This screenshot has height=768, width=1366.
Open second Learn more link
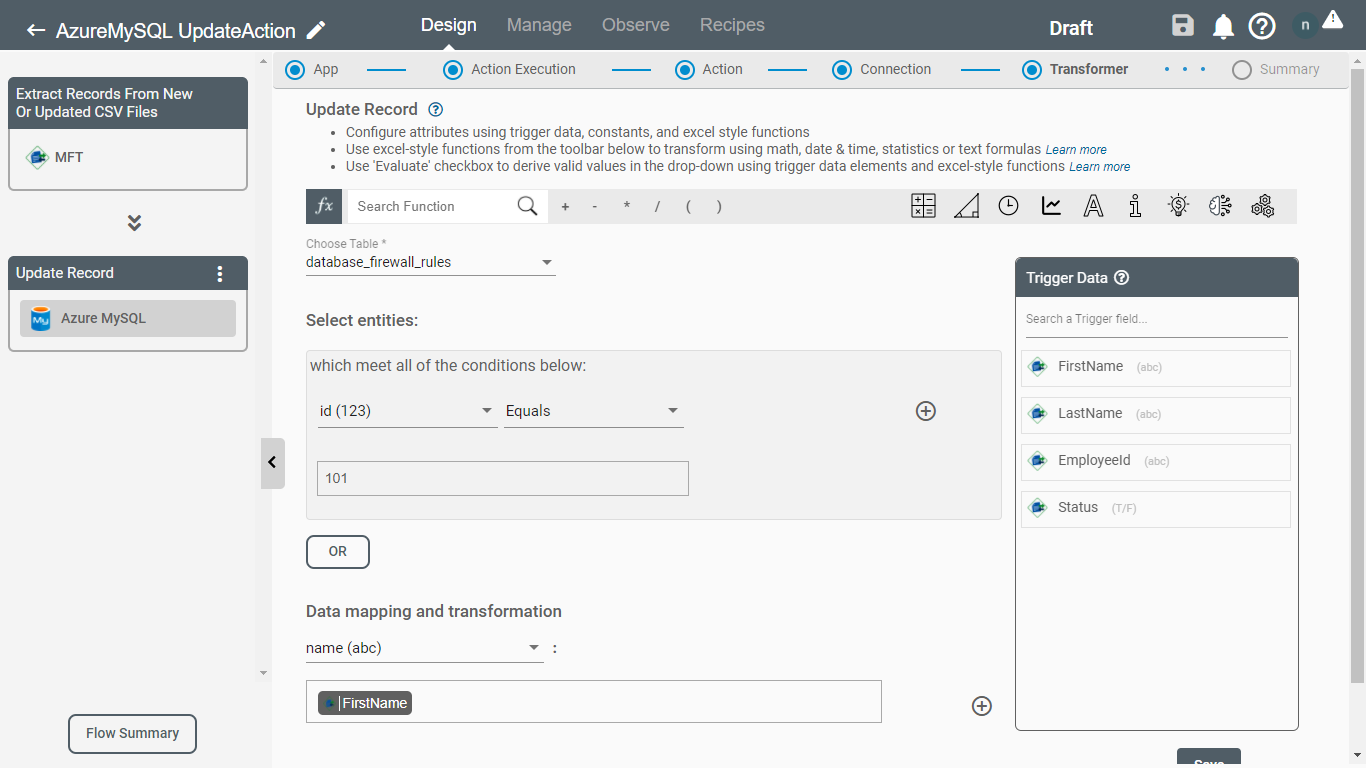[x=1100, y=167]
